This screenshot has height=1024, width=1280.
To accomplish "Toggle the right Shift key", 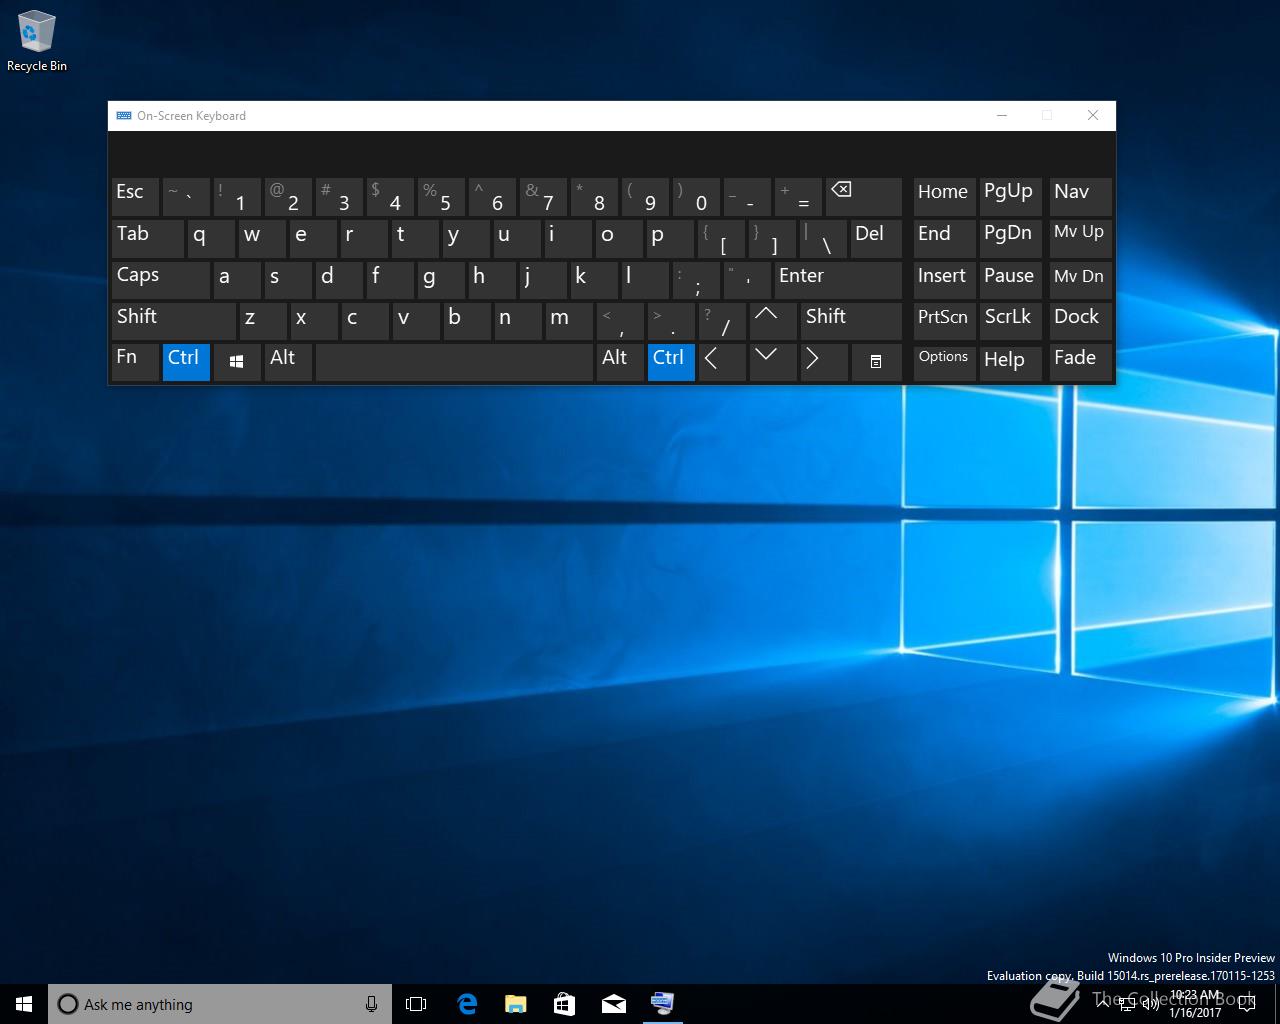I will pos(851,321).
